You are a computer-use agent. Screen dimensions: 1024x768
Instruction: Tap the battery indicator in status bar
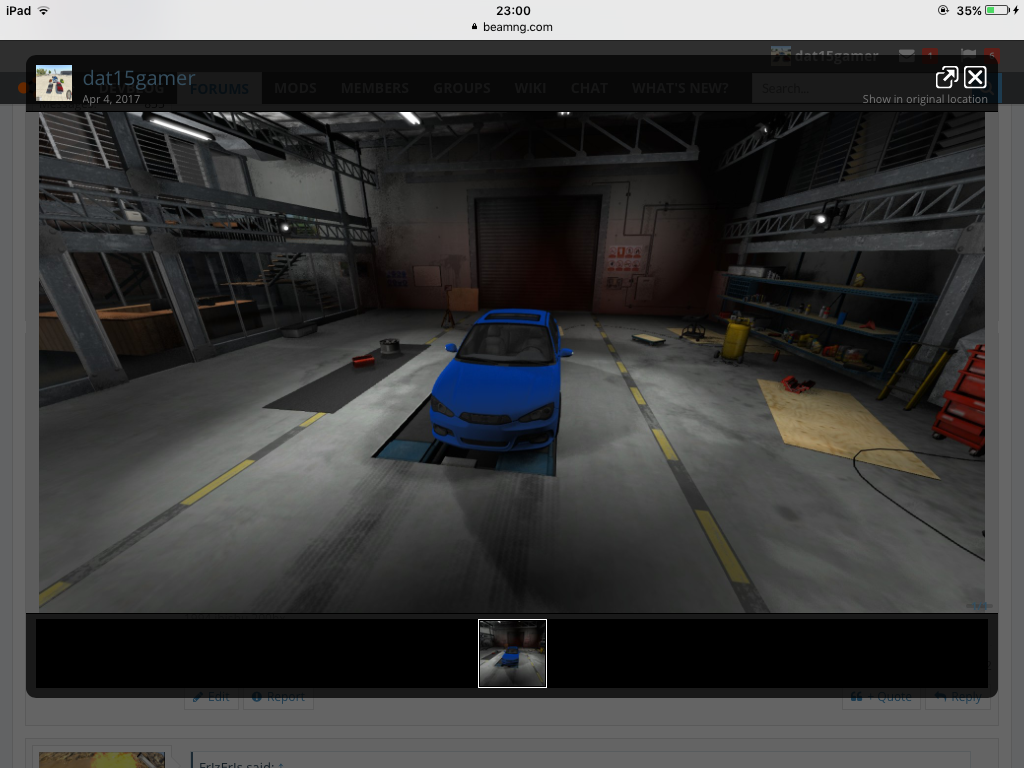click(x=997, y=10)
